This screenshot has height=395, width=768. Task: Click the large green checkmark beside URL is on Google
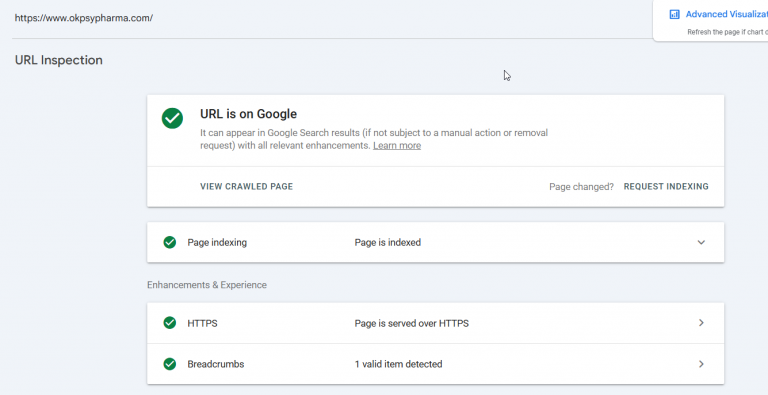point(172,119)
